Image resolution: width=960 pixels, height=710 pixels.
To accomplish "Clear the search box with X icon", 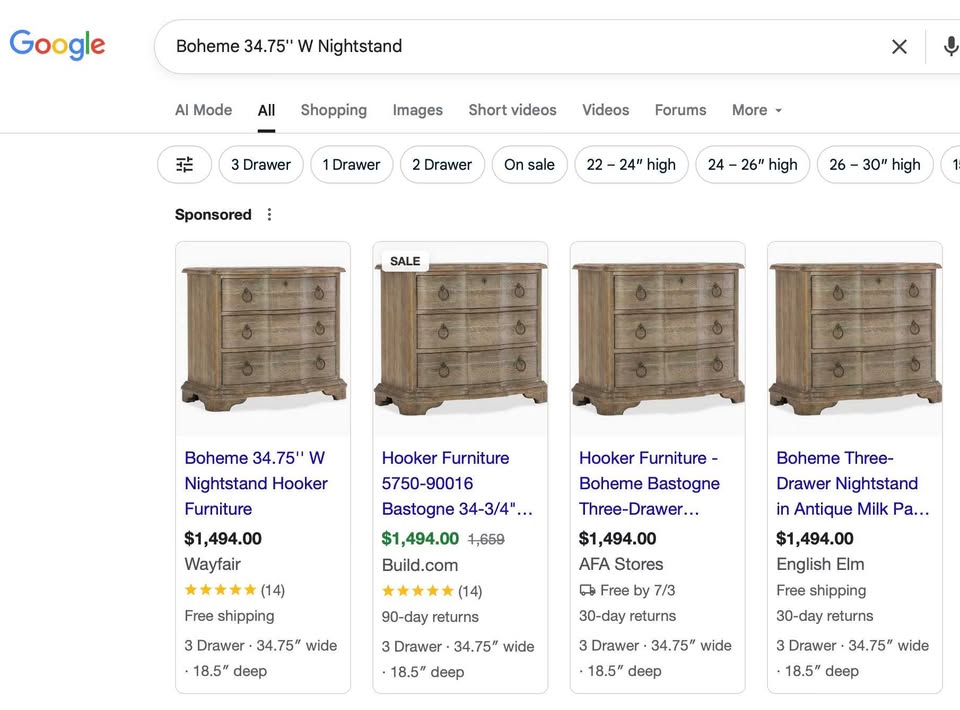I will coord(899,47).
